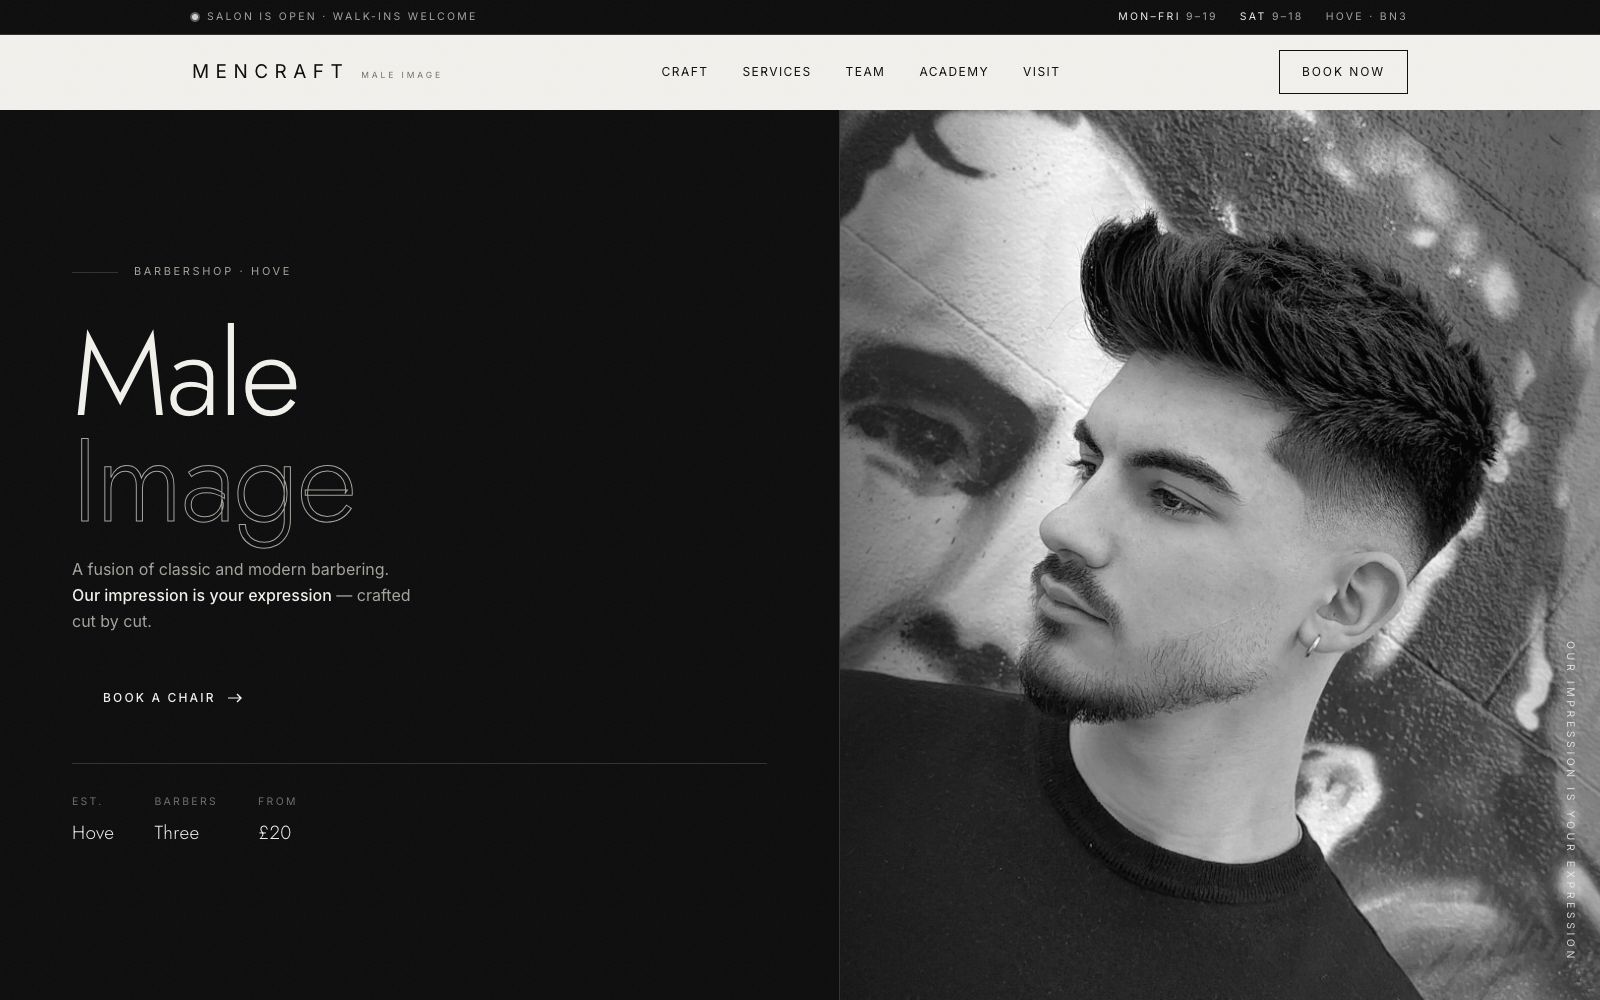Select Academy in the nav bar

tap(953, 72)
